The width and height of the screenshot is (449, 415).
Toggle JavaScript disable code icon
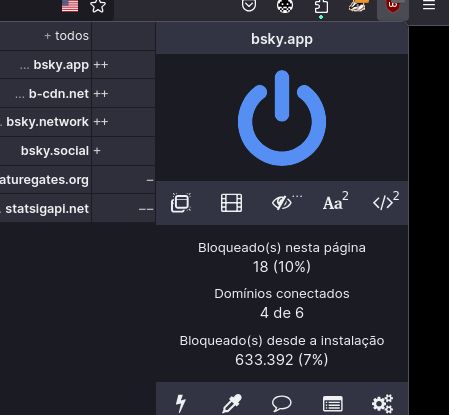(386, 201)
